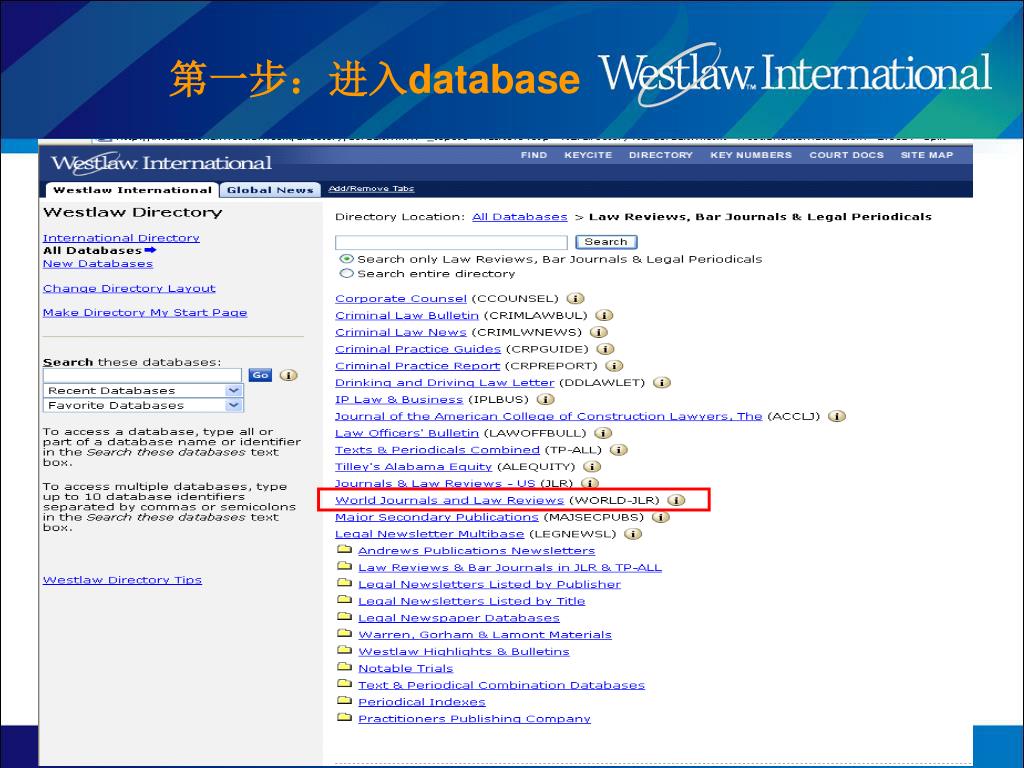Viewport: 1024px width, 768px height.
Task: Open info icon for Tilley's Alabama Equity
Action: (x=592, y=467)
